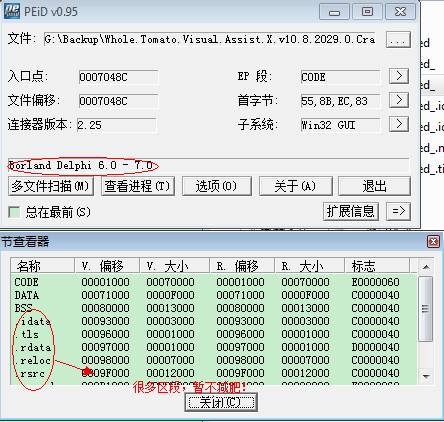
Task: Click flags value D0000040 in .rdata row
Action: [x=375, y=347]
